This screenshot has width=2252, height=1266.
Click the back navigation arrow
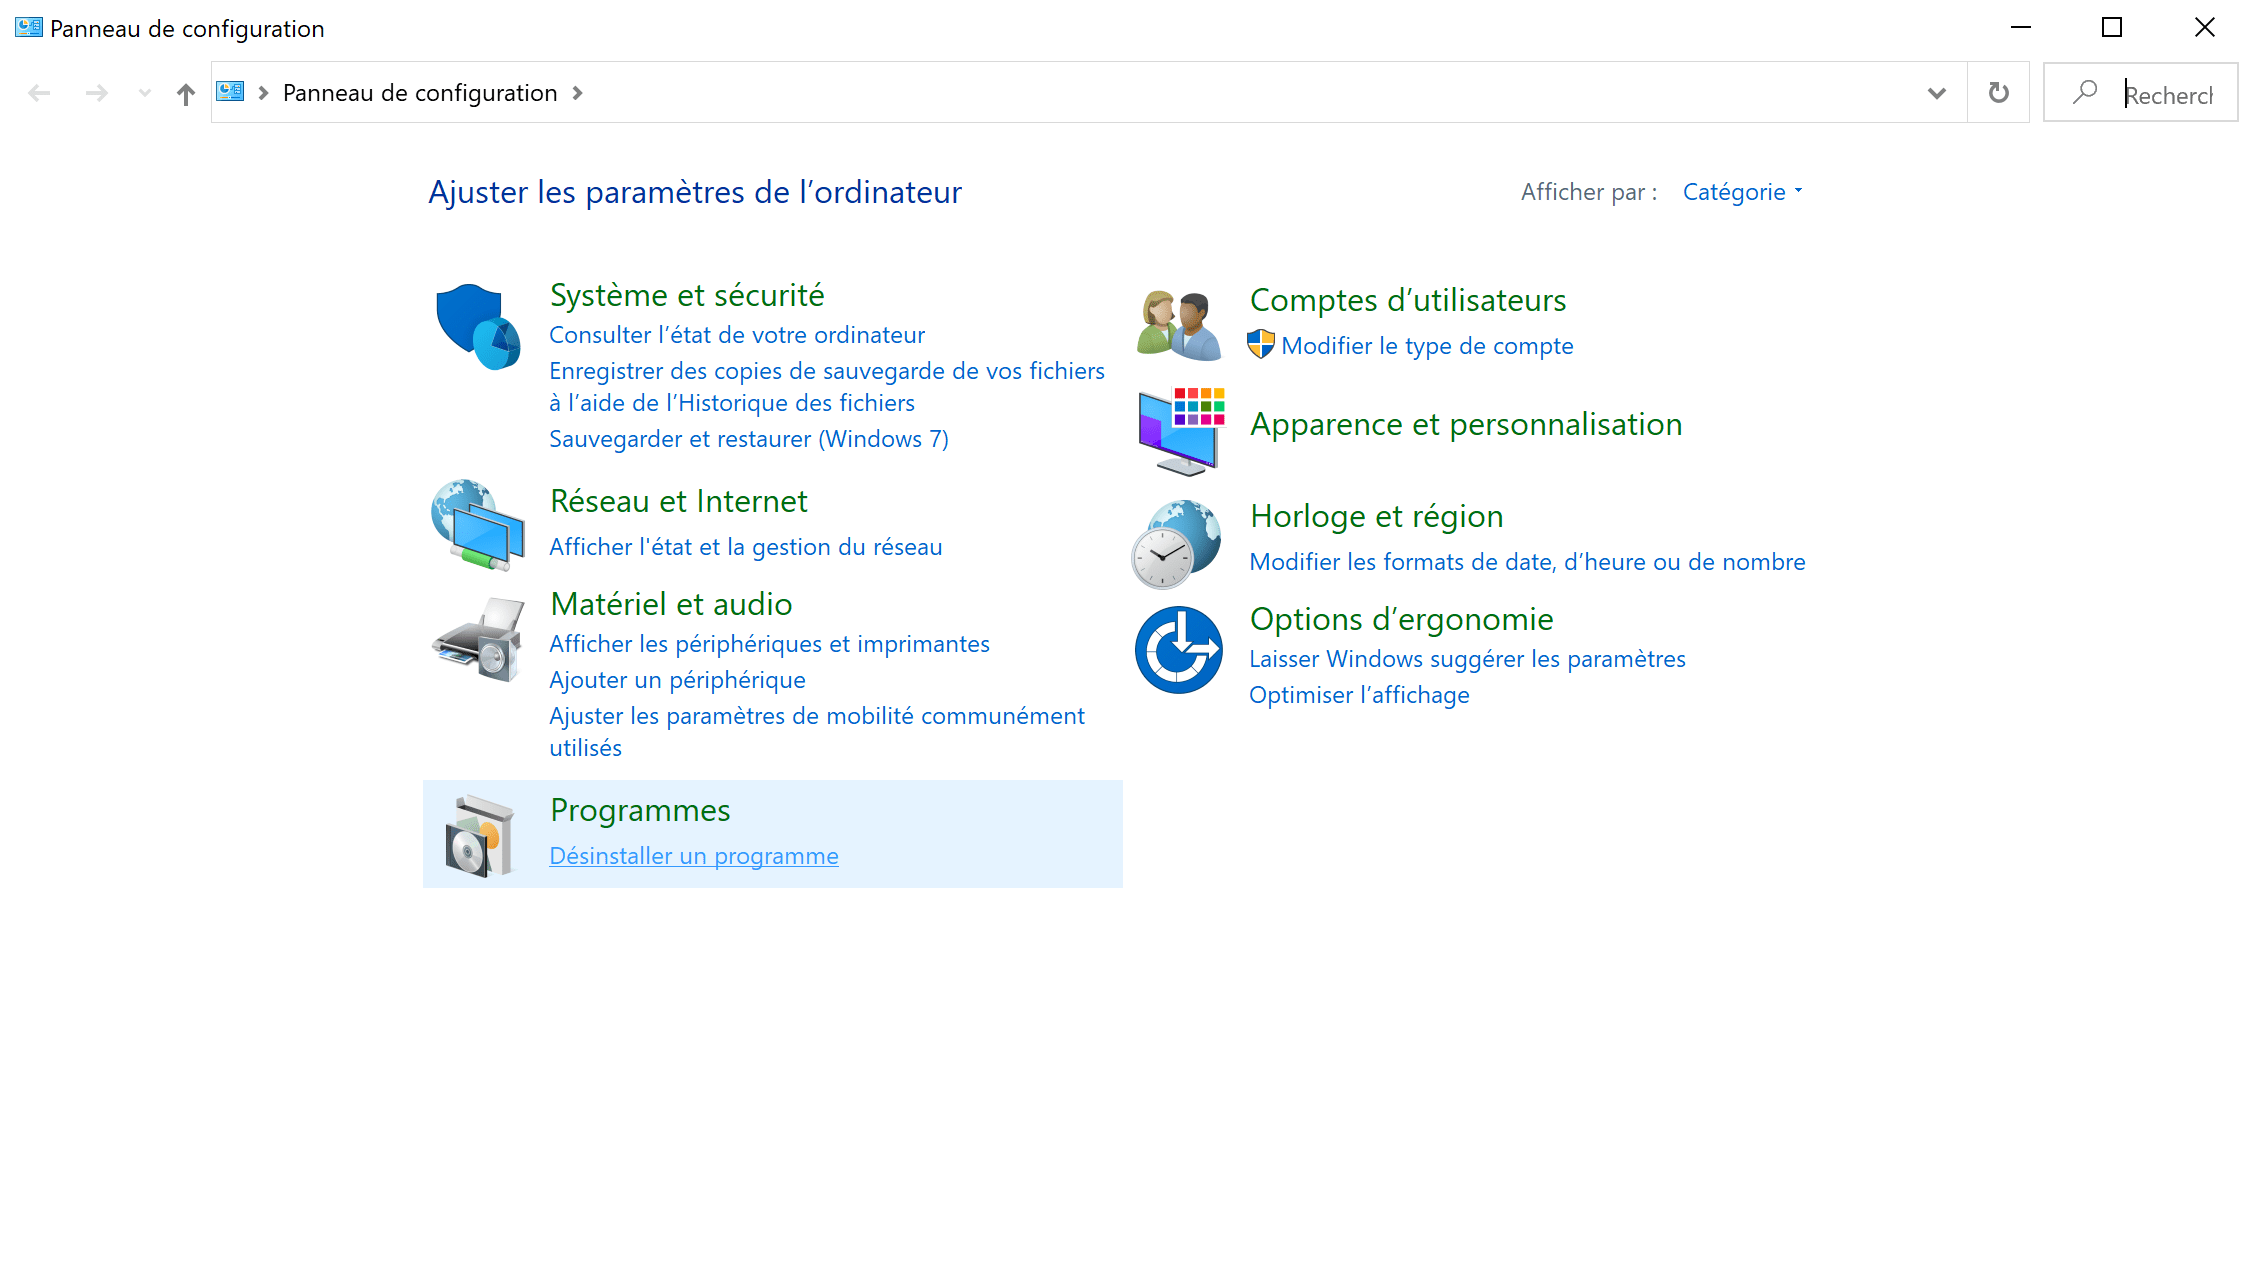point(39,93)
